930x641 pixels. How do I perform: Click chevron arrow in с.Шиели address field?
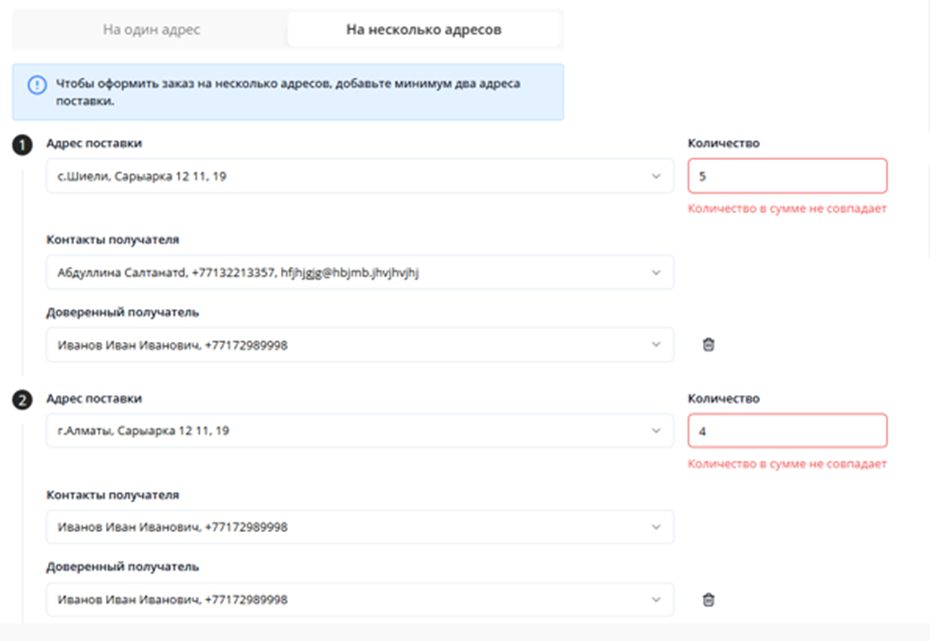click(x=656, y=176)
